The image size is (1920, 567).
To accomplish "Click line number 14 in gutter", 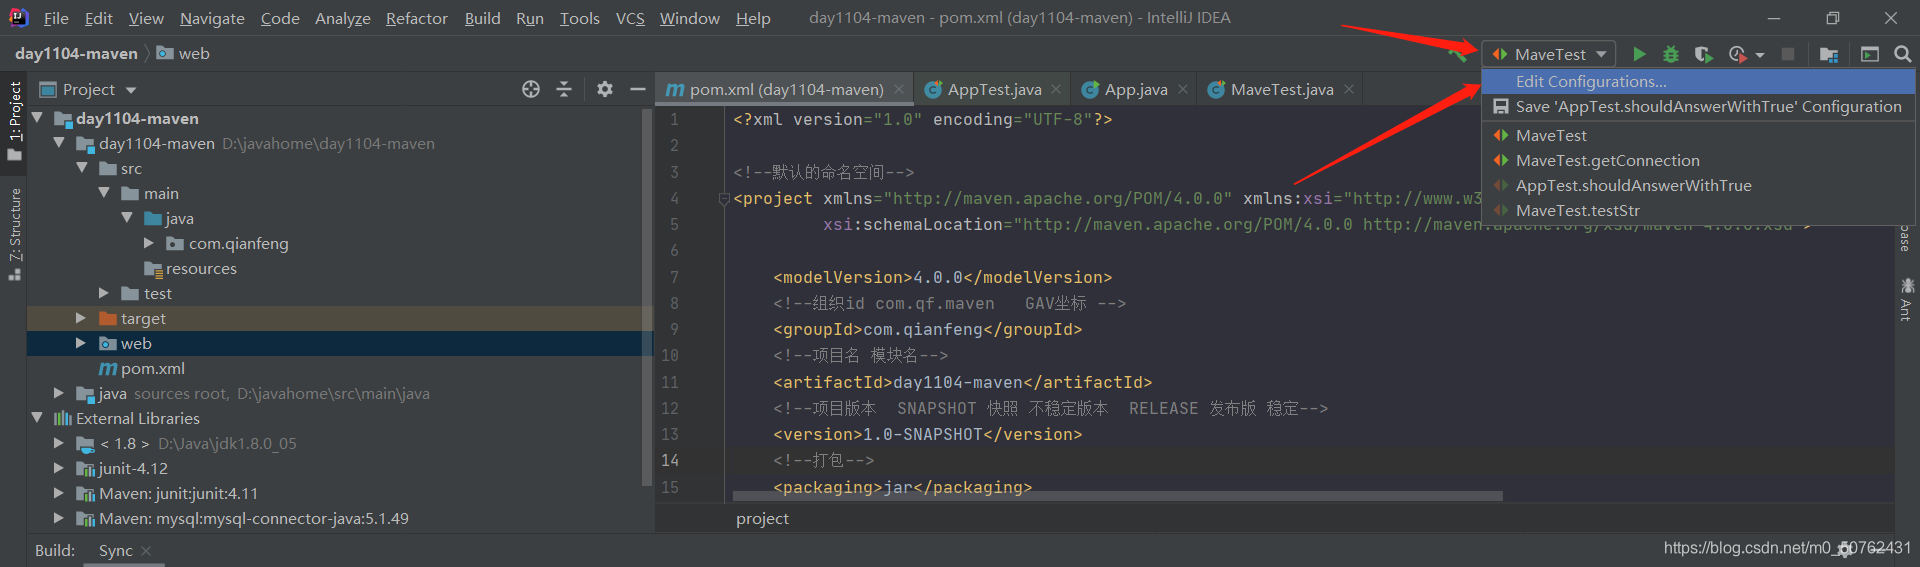I will pos(670,460).
